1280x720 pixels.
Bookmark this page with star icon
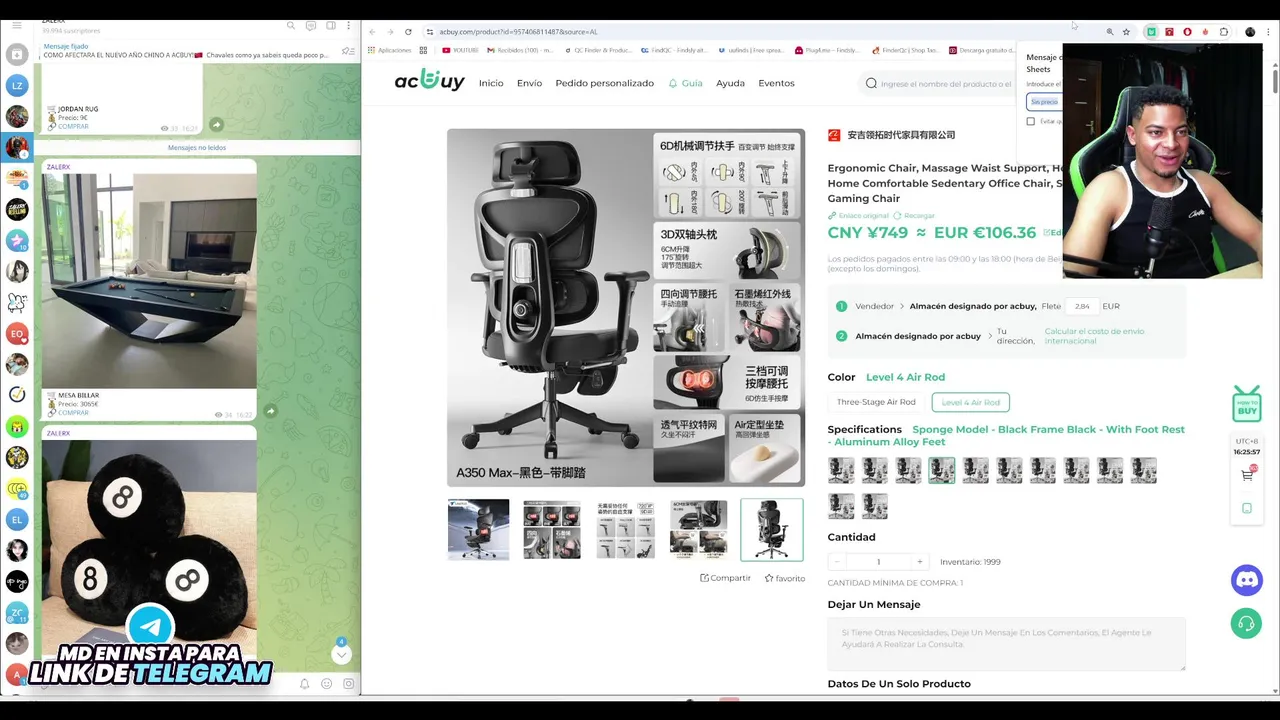pos(1126,32)
